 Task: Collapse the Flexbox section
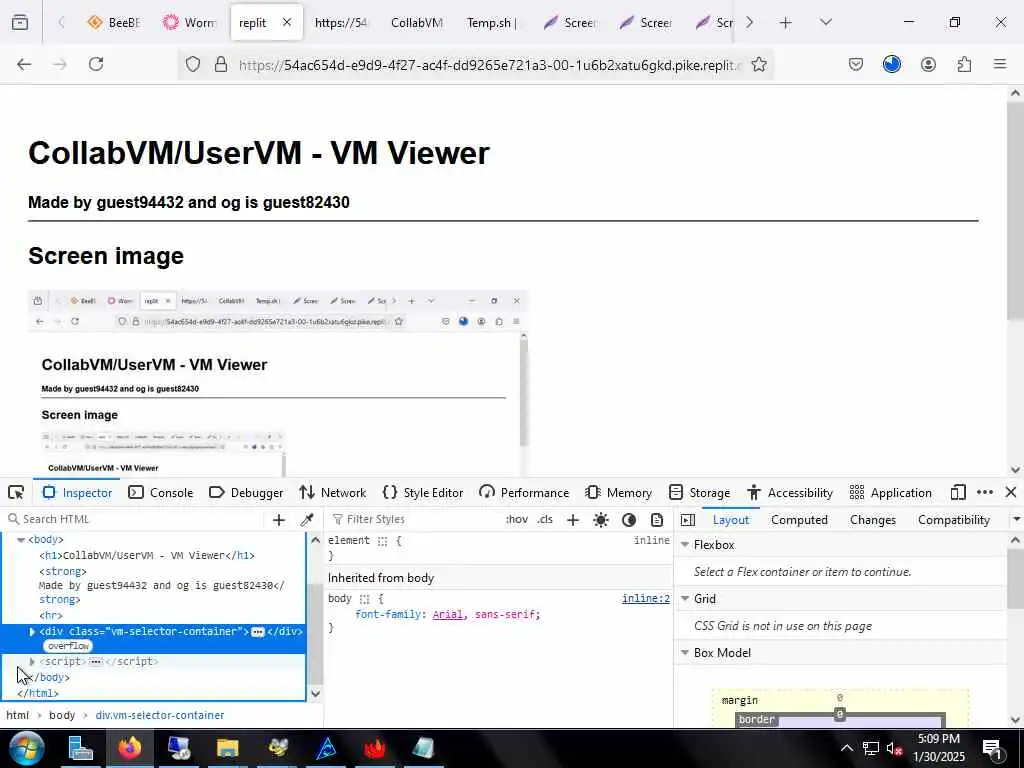tap(685, 545)
